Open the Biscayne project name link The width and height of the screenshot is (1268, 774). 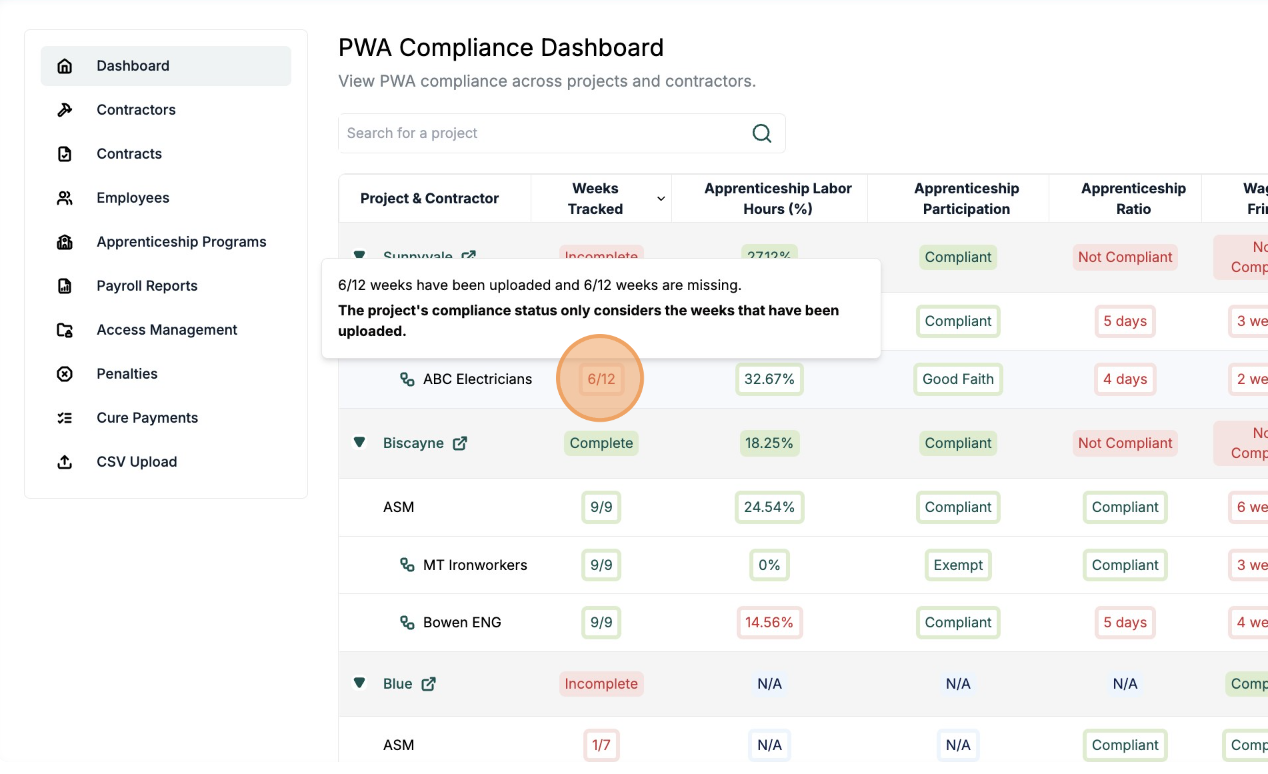pos(413,443)
